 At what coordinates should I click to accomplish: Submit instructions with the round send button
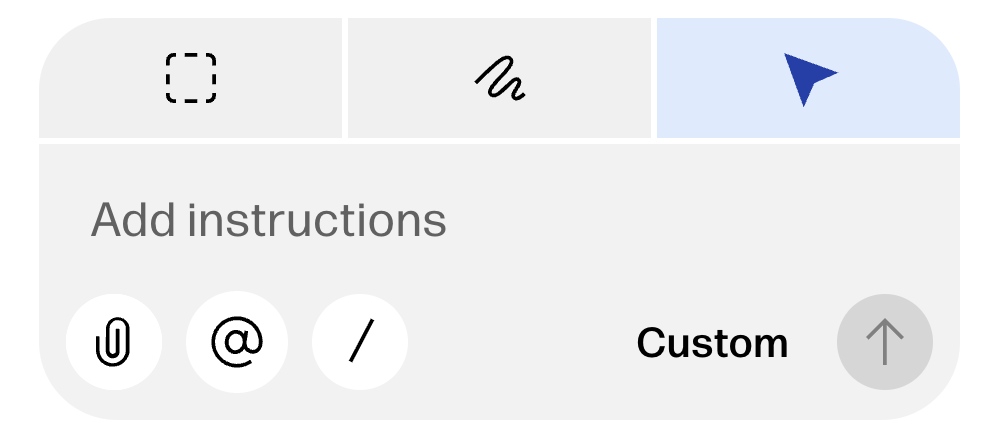pyautogui.click(x=884, y=343)
